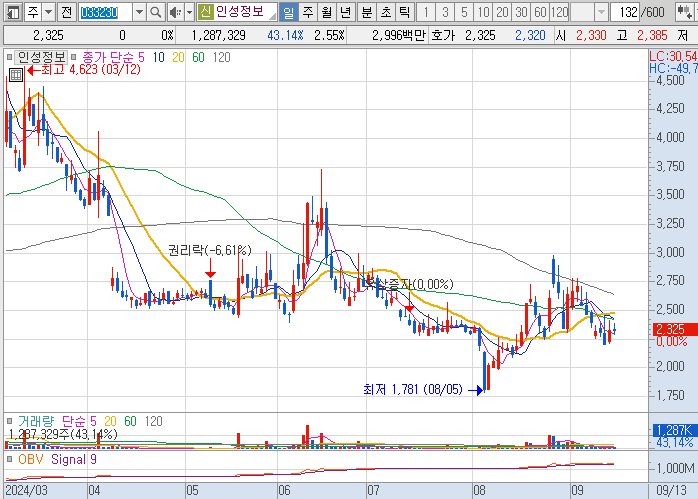Click the 20-day moving average legend value
Image resolution: width=698 pixels, height=499 pixels.
pos(178,57)
